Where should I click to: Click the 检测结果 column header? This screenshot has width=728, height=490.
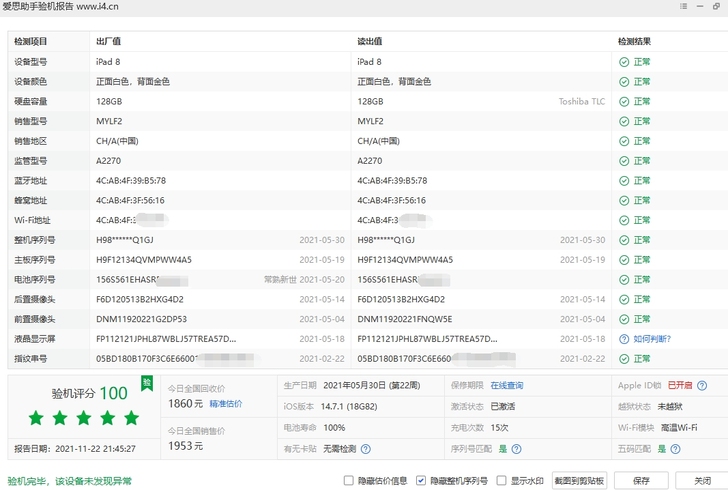pyautogui.click(x=634, y=41)
